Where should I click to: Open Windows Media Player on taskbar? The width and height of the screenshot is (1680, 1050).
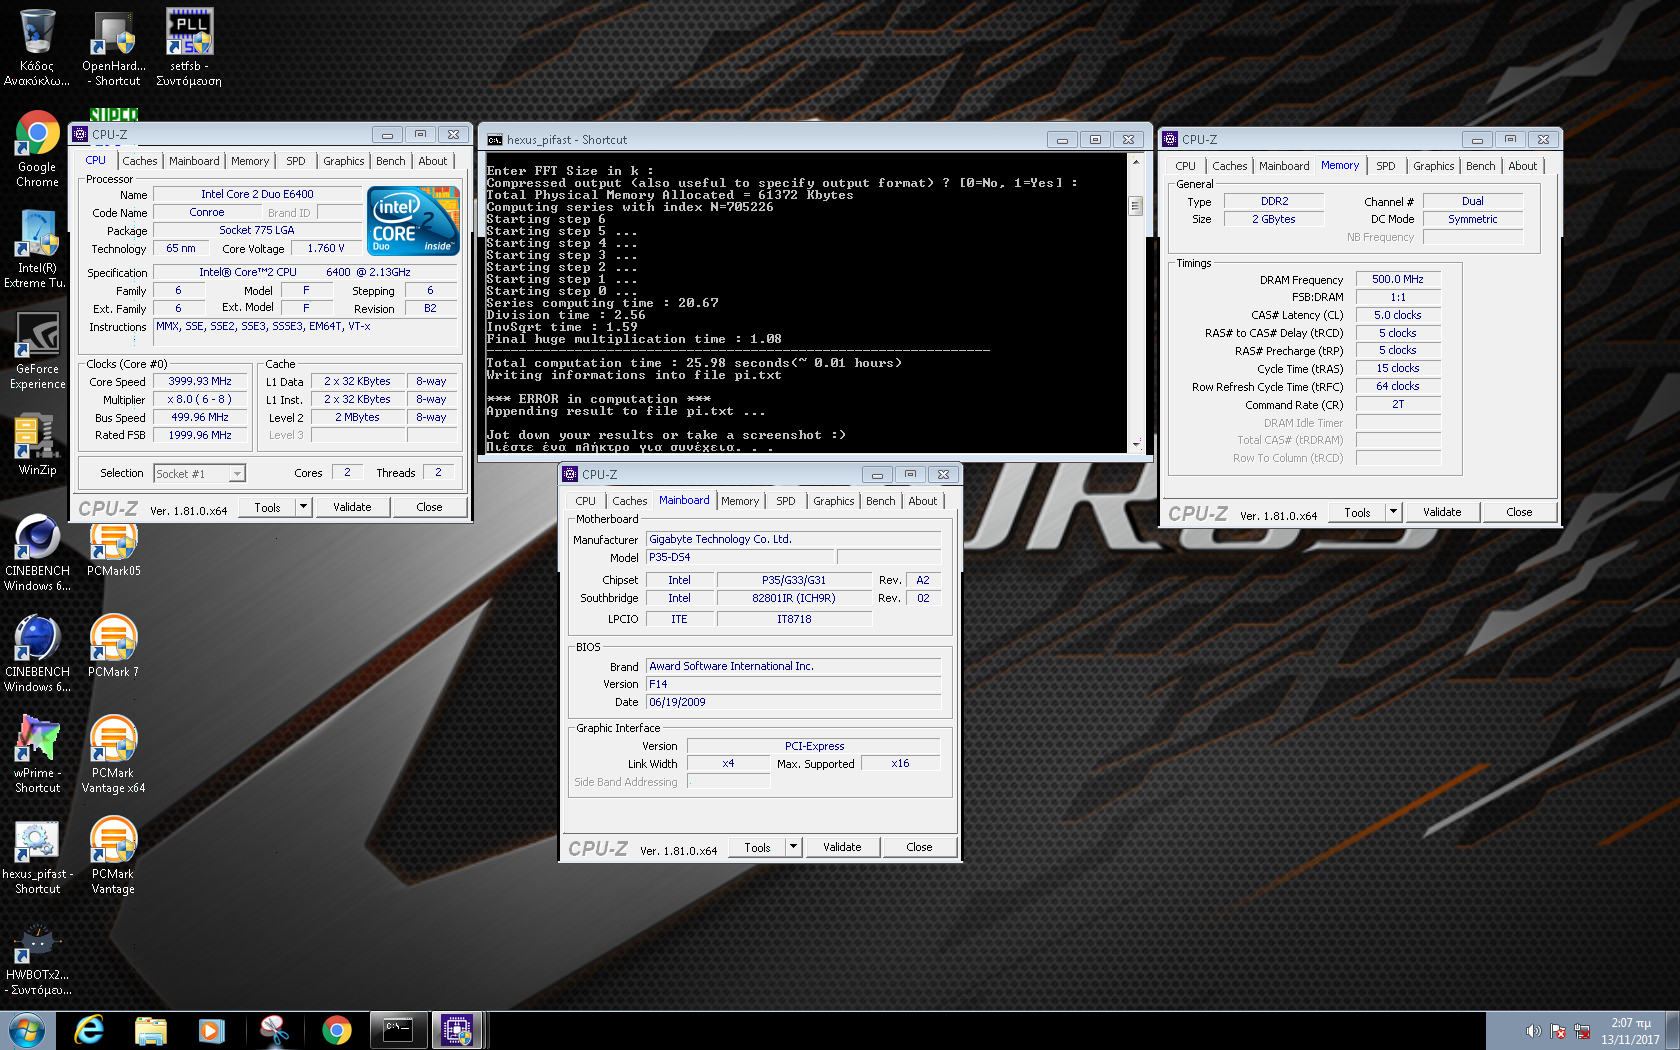(212, 1030)
